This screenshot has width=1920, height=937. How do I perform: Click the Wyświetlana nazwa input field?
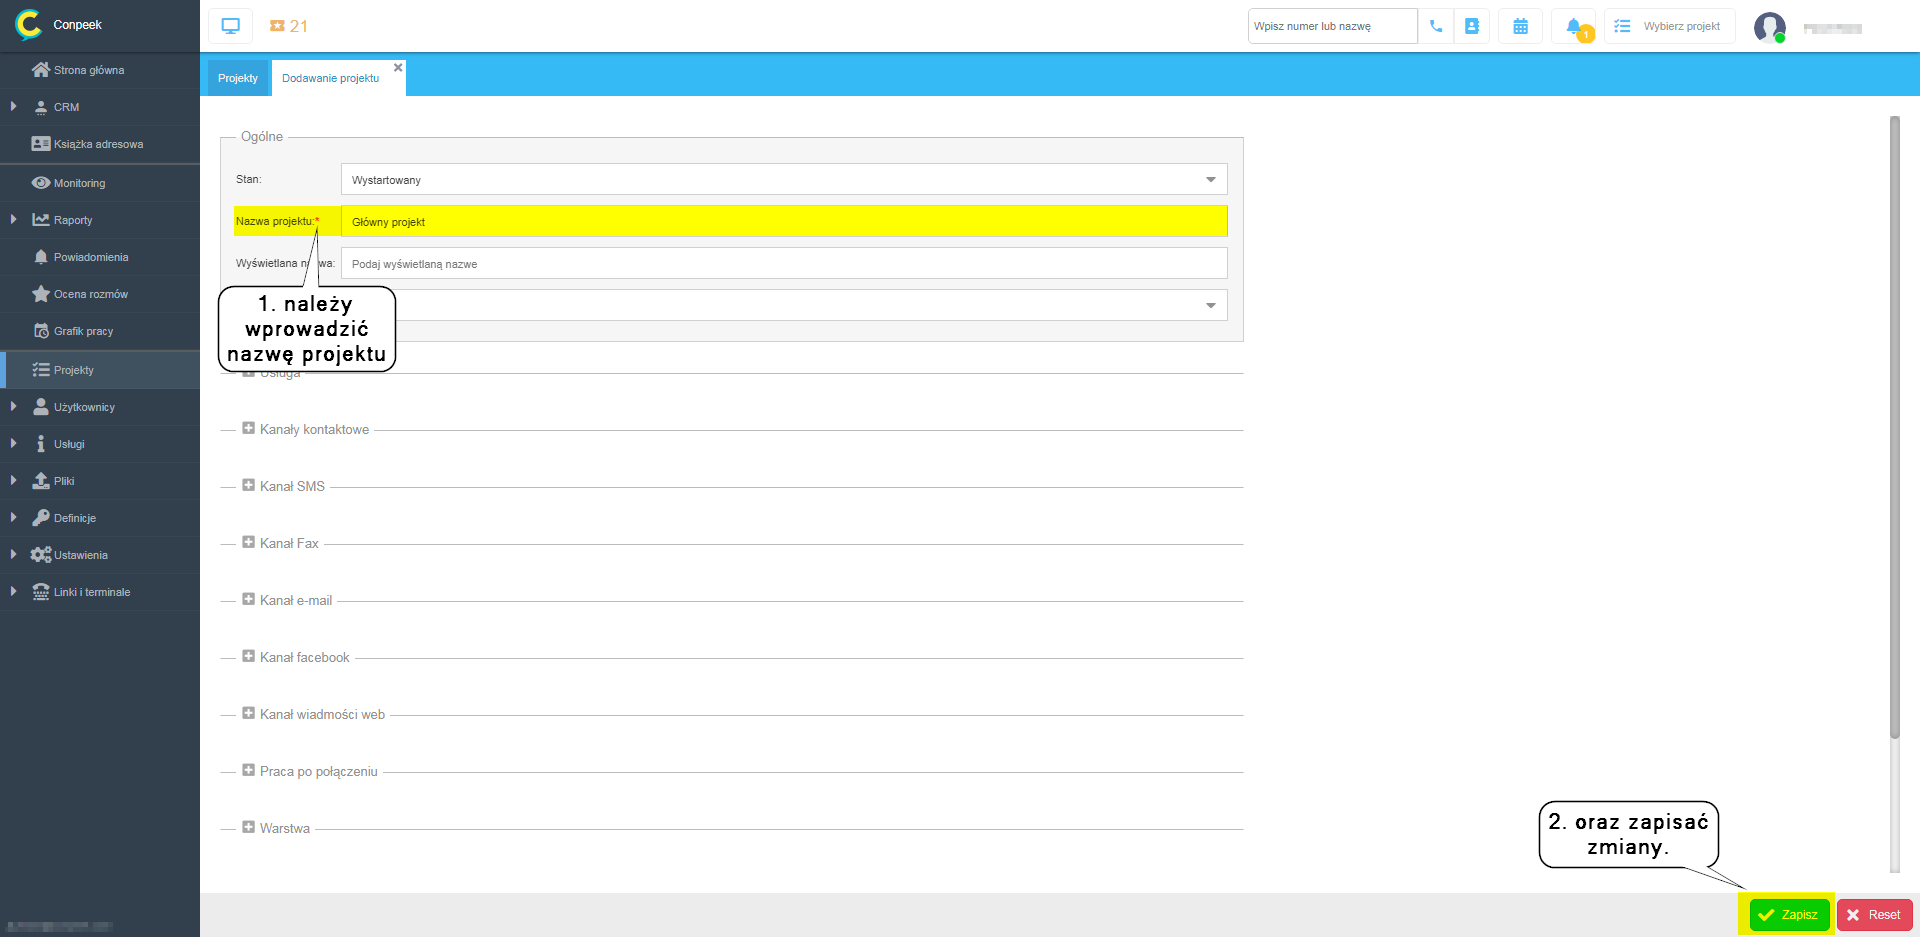click(784, 264)
